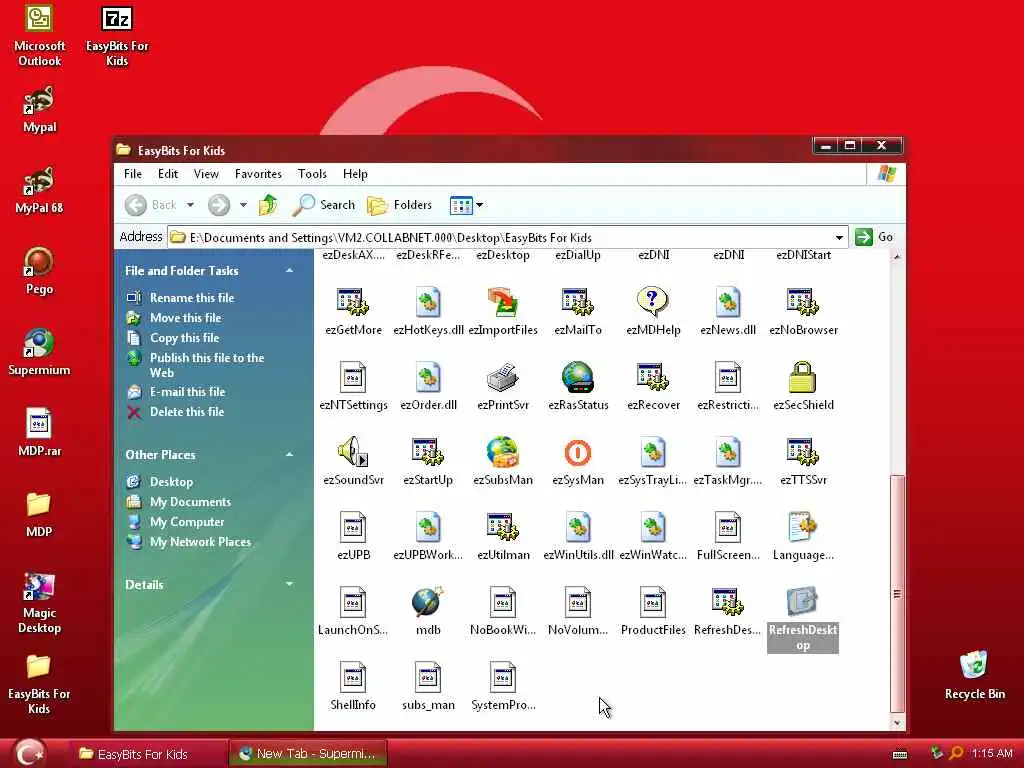Image resolution: width=1024 pixels, height=768 pixels.
Task: Select the ezOrder.dll file
Action: (x=428, y=377)
